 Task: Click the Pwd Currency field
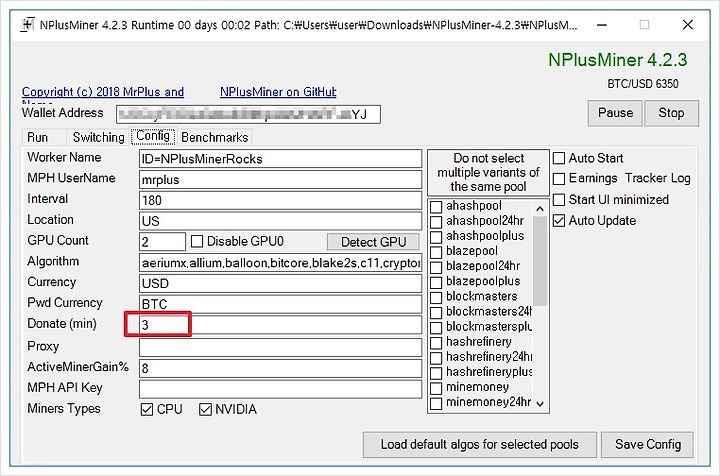(280, 304)
